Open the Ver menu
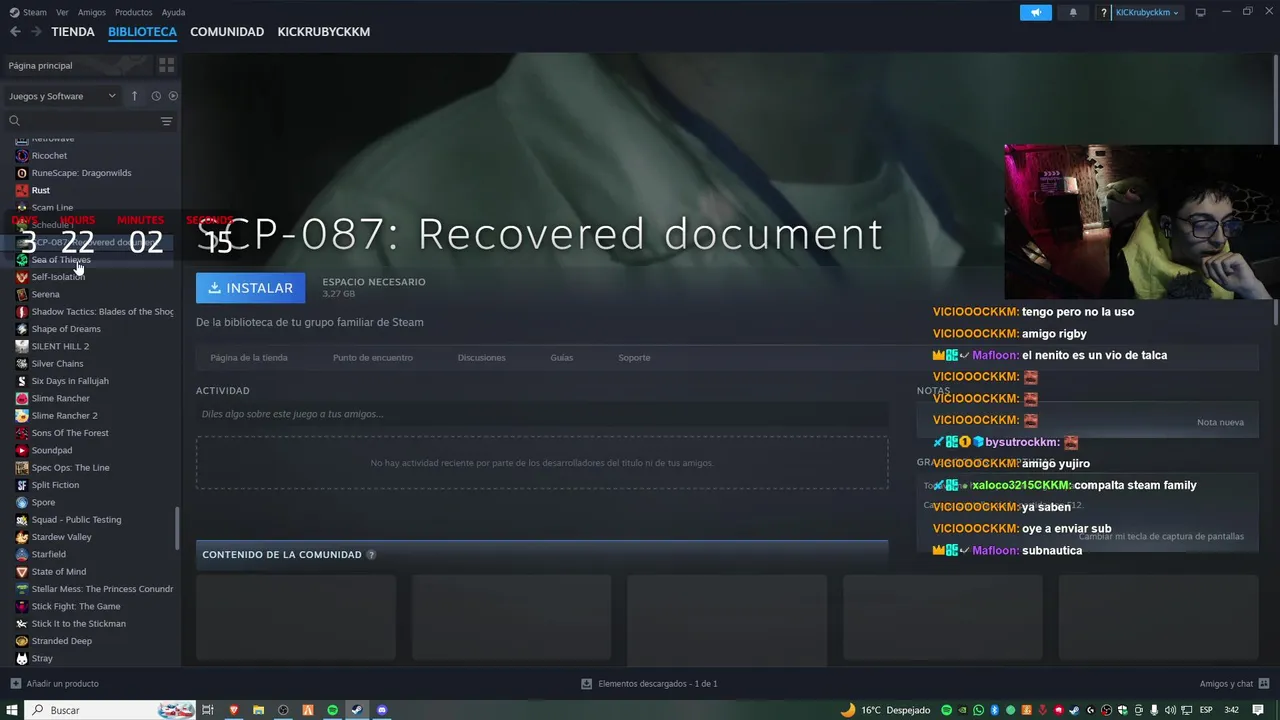 point(62,12)
